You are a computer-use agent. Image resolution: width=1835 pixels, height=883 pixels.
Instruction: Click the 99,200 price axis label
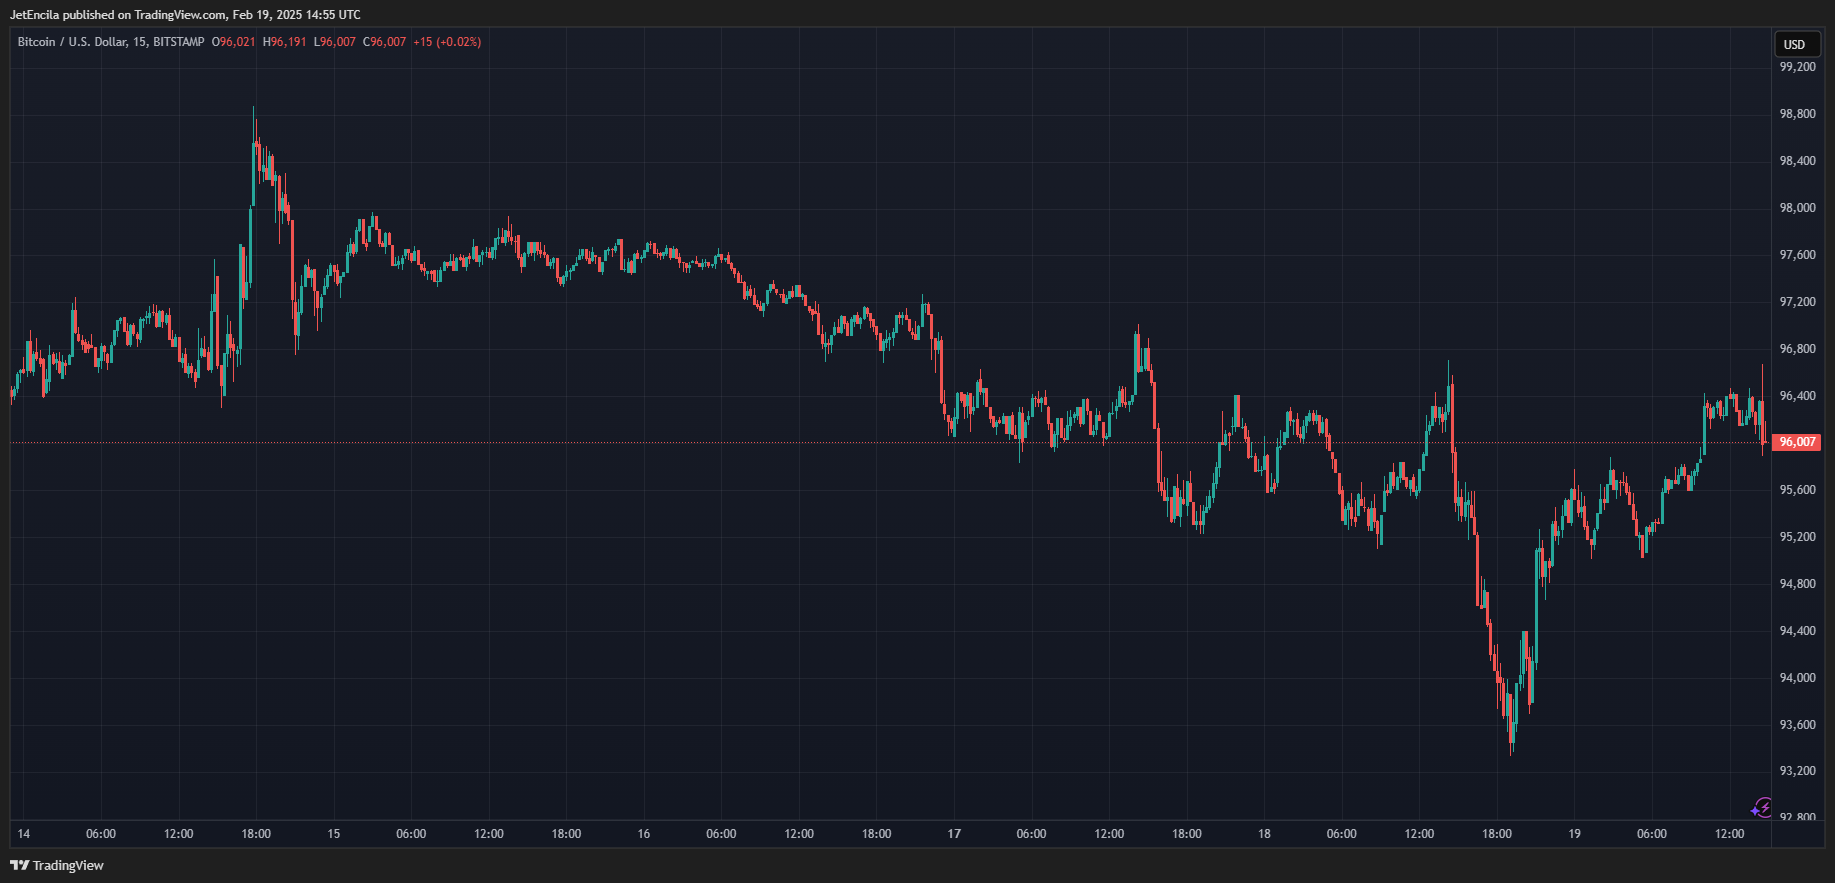click(1797, 67)
